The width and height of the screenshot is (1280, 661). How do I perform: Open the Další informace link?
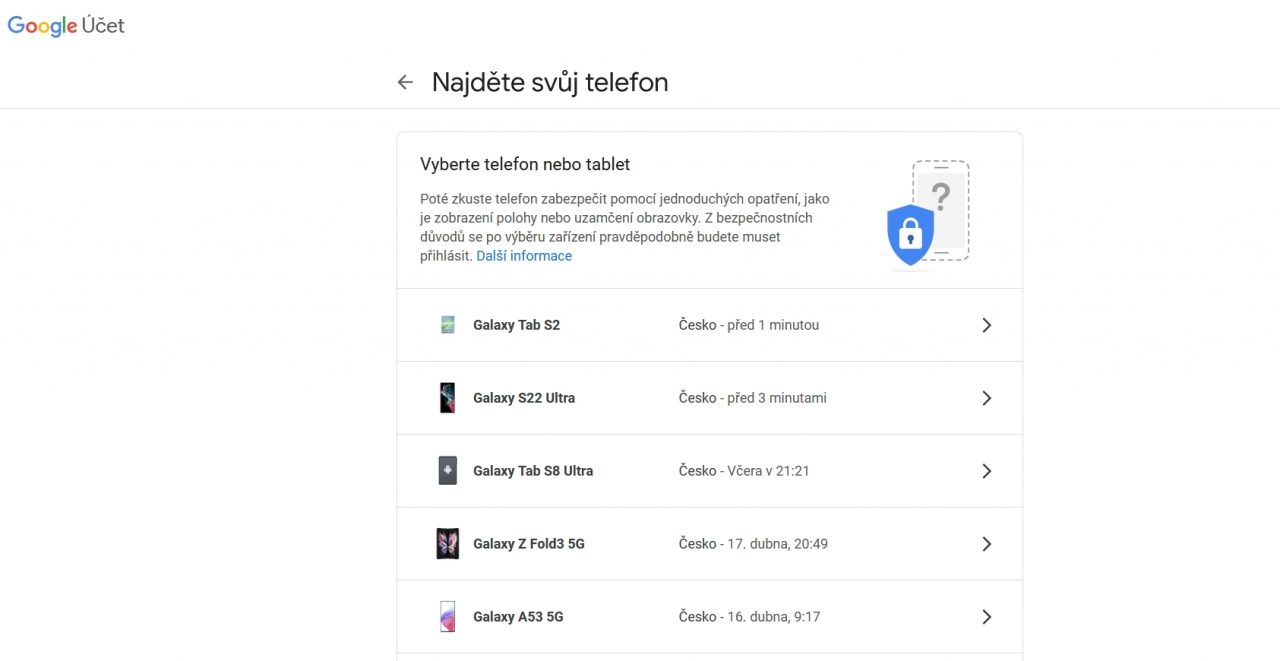click(x=524, y=256)
